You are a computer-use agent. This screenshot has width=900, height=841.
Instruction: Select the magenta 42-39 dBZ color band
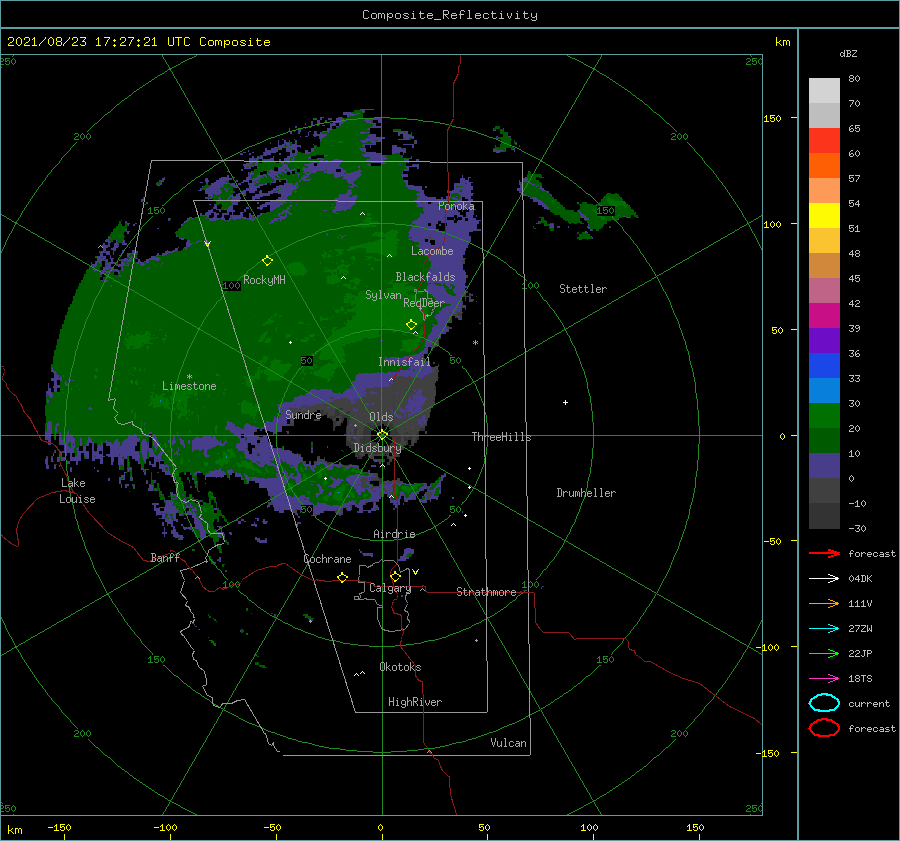(x=824, y=316)
